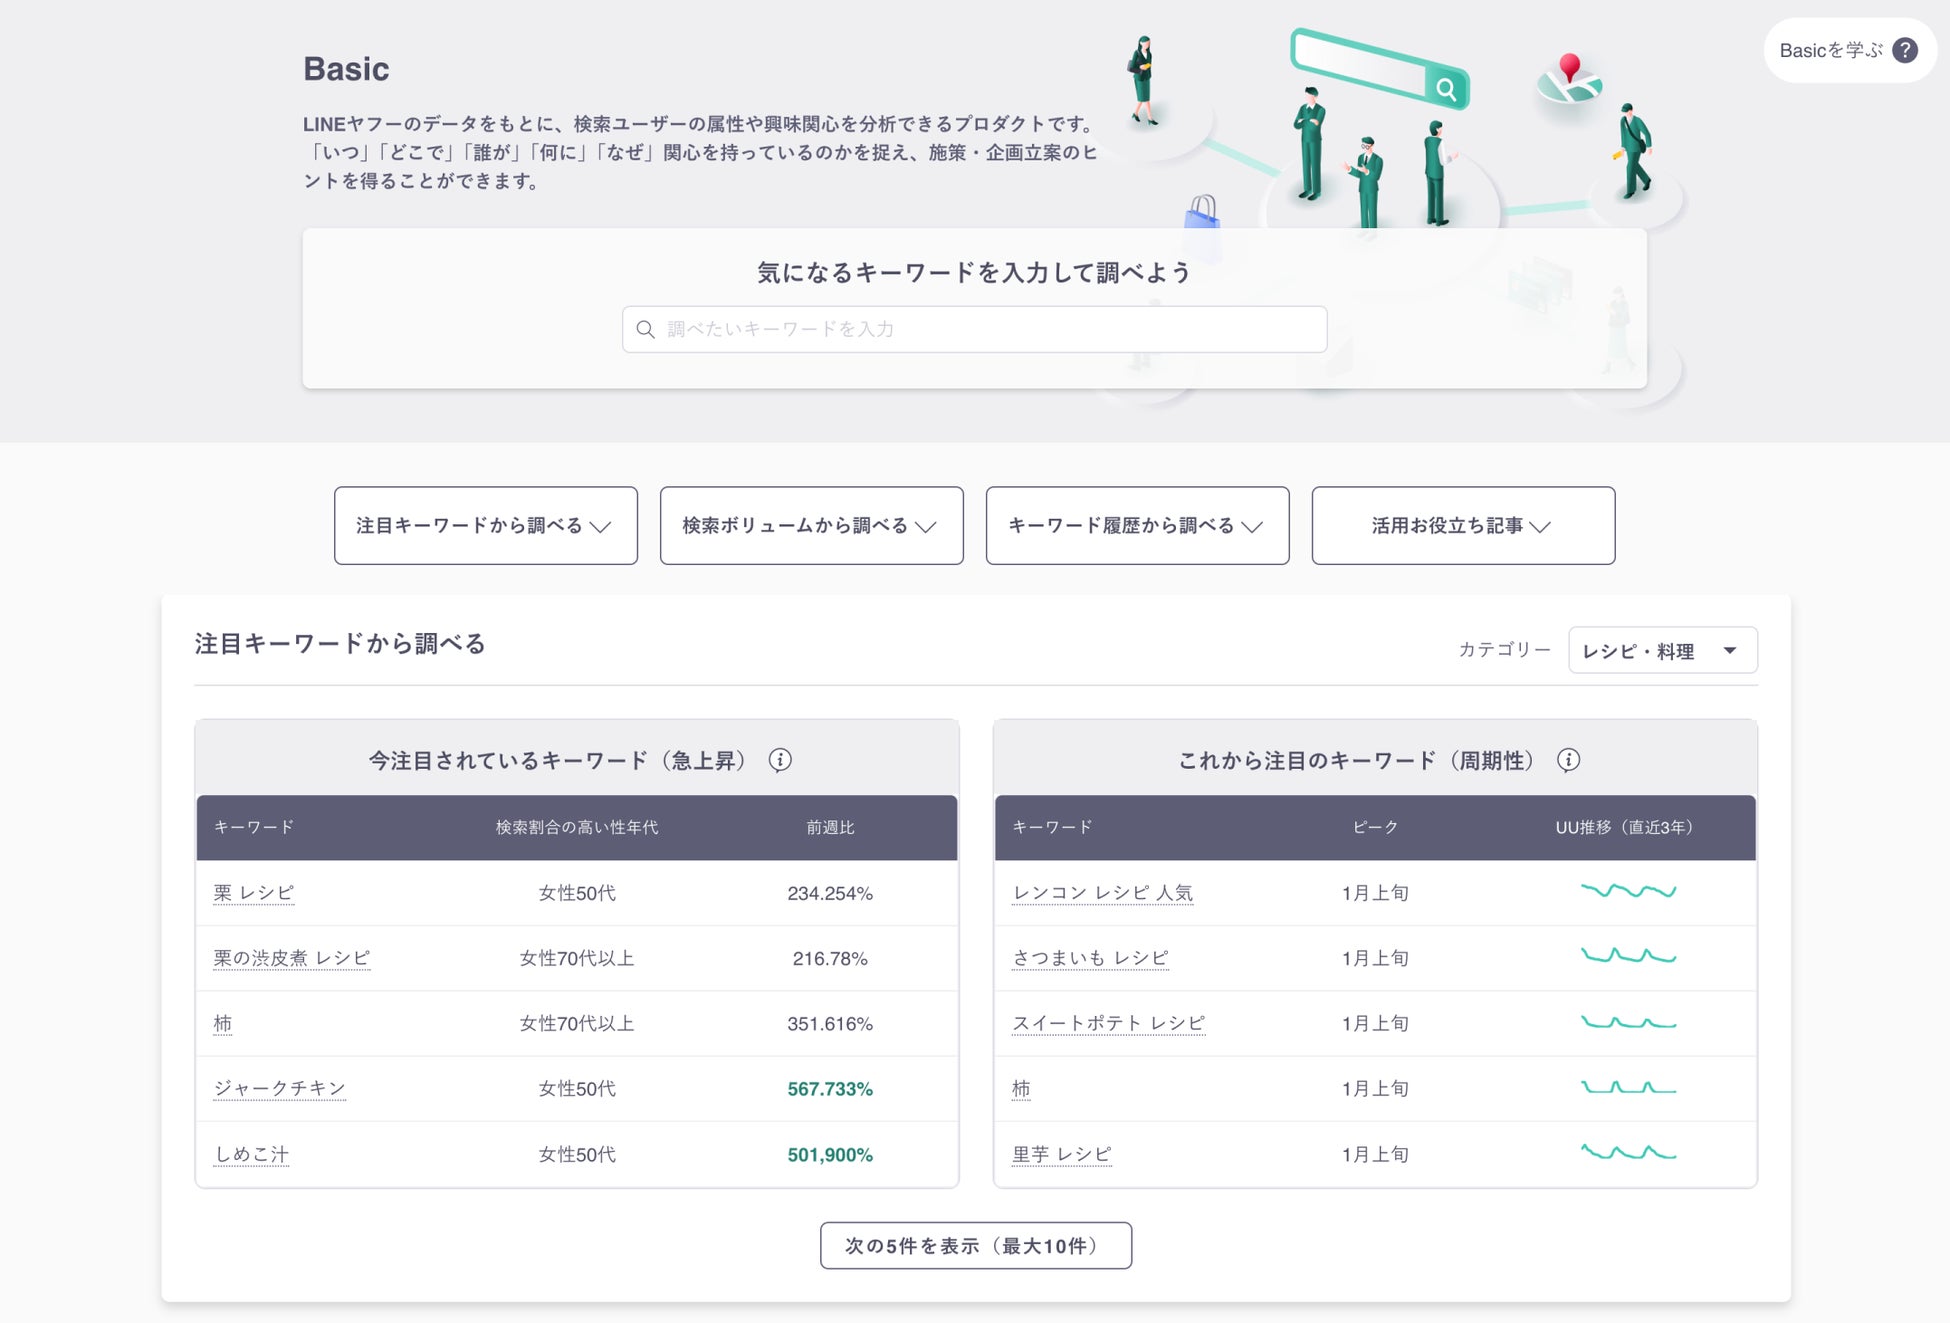Screen dimensions: 1950x1323
Task: Expand 検索ボリュームから調べる section button
Action: click(811, 526)
